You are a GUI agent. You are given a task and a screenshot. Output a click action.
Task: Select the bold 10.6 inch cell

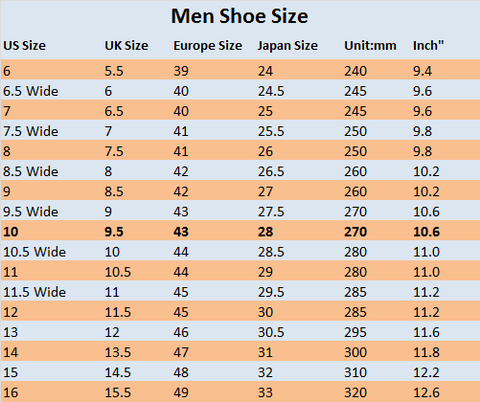click(x=426, y=232)
